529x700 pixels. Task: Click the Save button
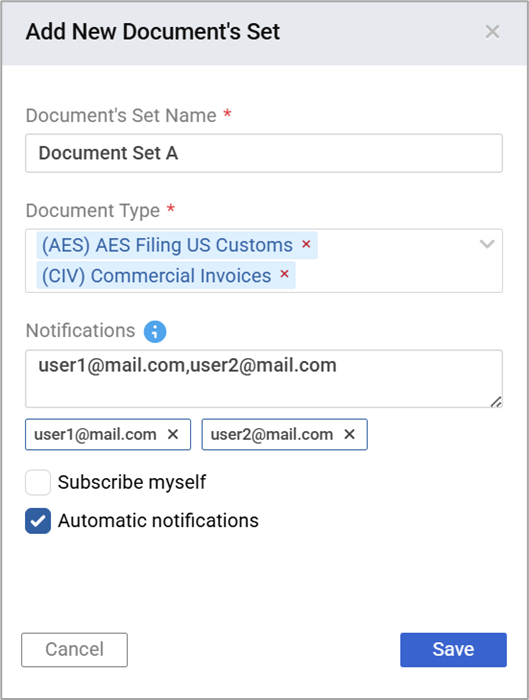point(453,650)
